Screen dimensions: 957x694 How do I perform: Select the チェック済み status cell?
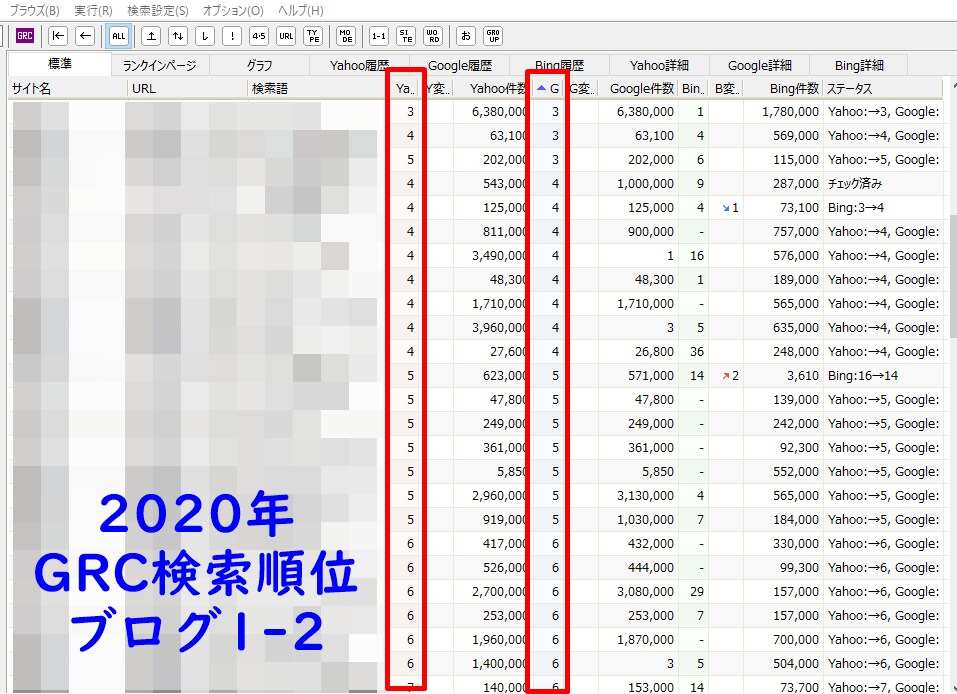coord(883,184)
